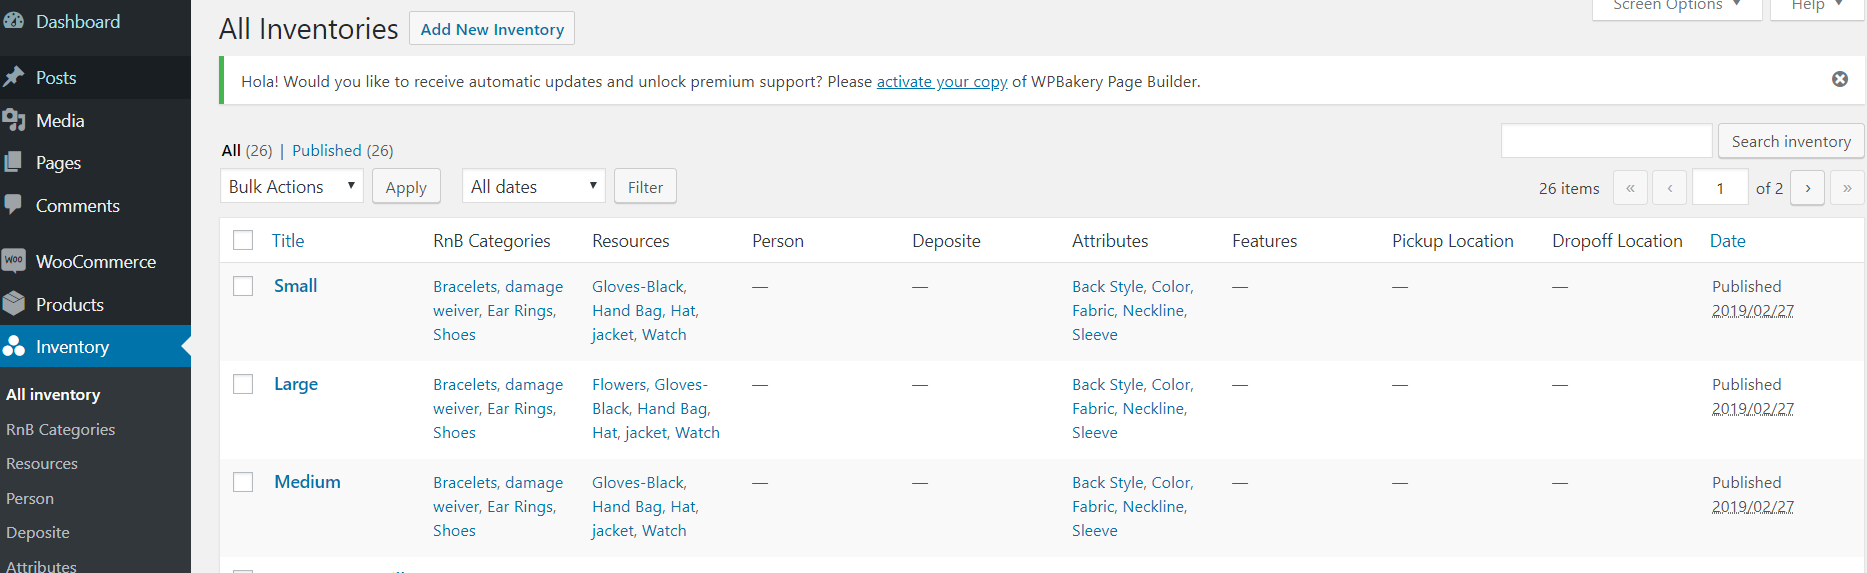1867x573 pixels.
Task: Open the All dates dropdown
Action: point(533,186)
